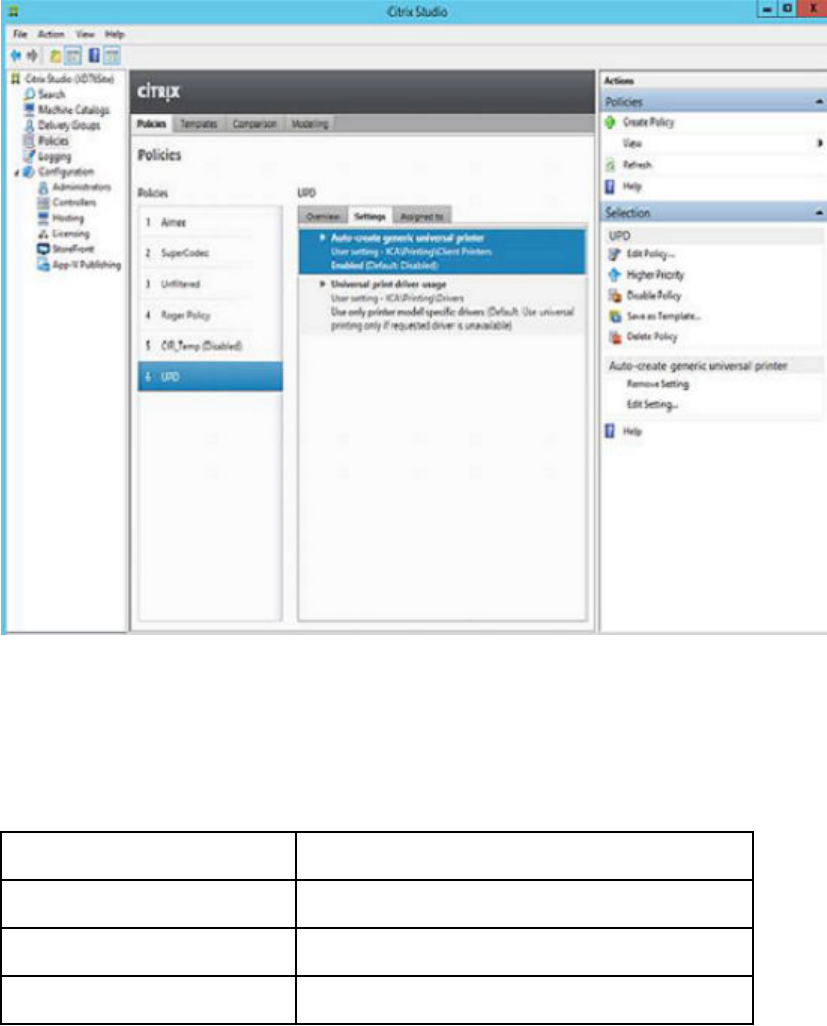The height and width of the screenshot is (1026, 827).
Task: Select the Policies tree node
Action: click(x=53, y=141)
